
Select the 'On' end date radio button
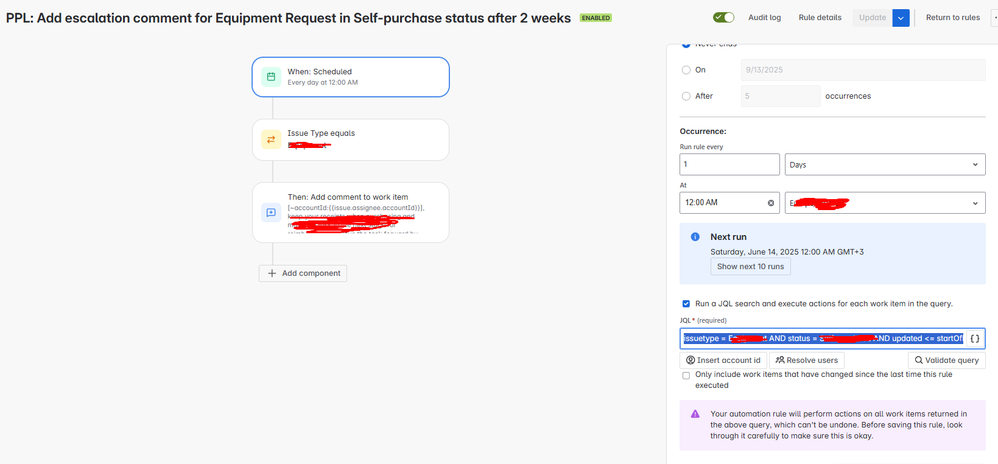(686, 70)
